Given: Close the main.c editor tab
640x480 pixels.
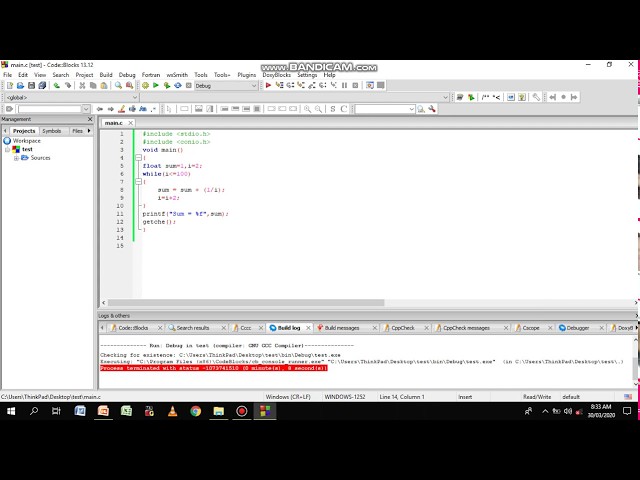Looking at the screenshot, I should 131,123.
